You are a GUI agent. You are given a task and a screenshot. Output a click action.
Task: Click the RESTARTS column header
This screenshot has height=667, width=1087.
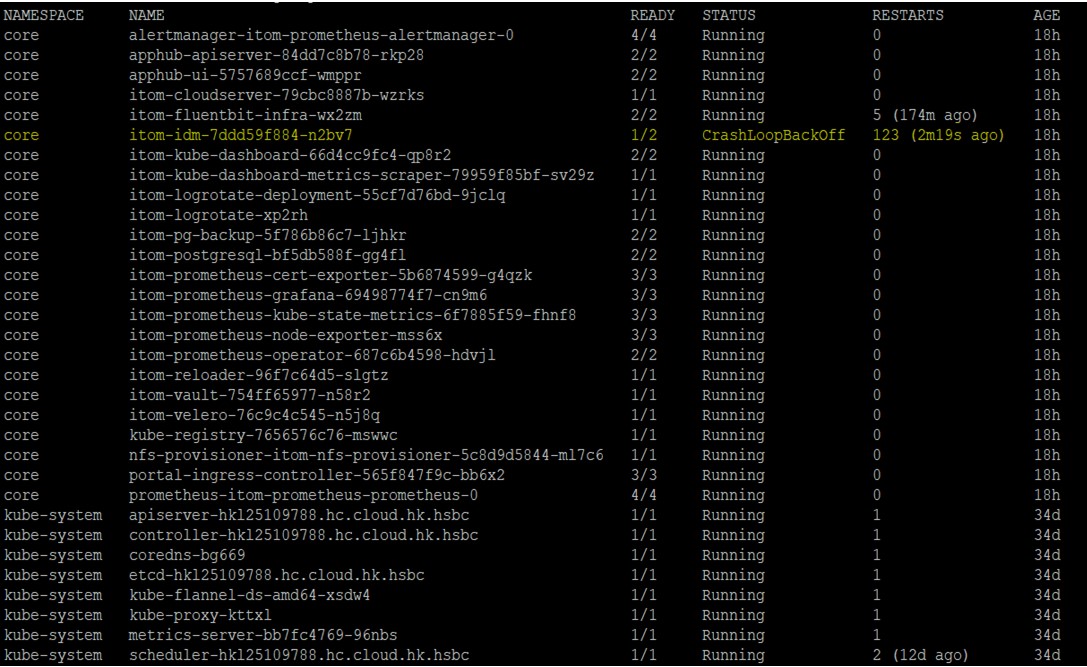pos(908,17)
